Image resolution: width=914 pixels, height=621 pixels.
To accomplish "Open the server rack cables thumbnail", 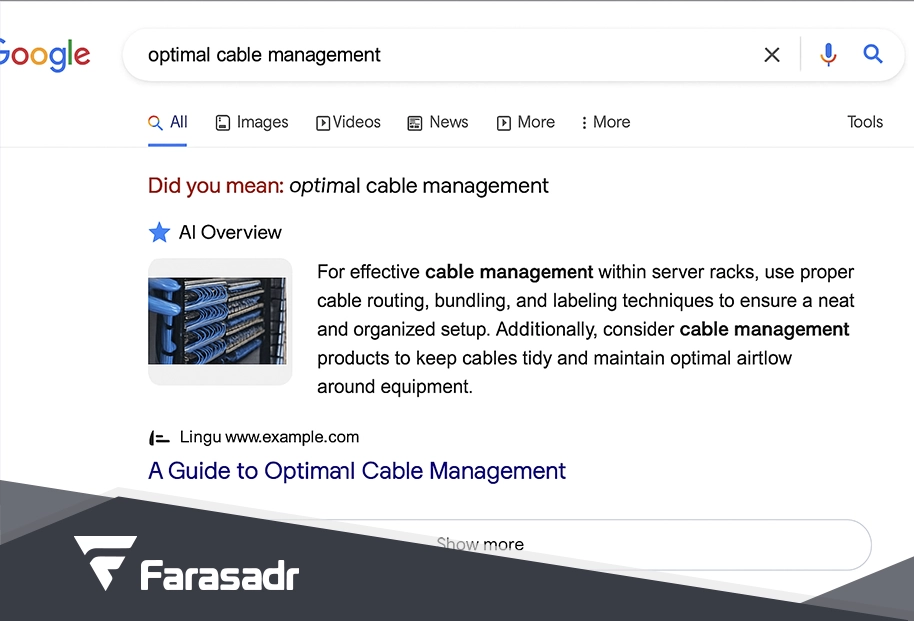I will click(220, 321).
